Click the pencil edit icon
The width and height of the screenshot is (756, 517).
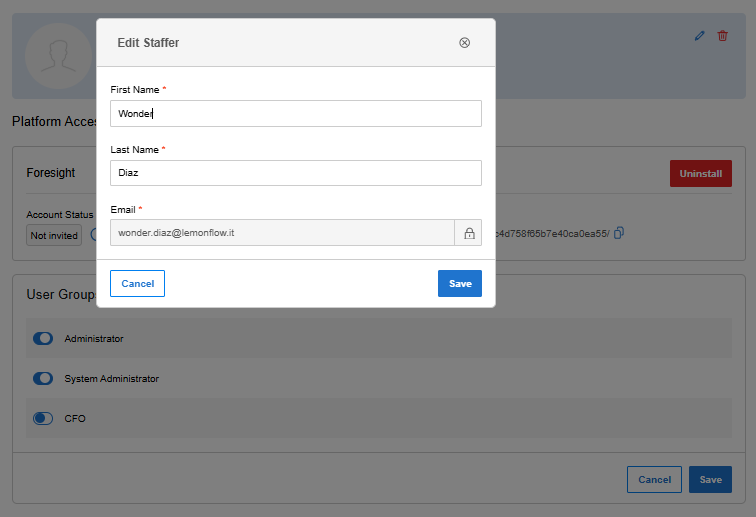tap(700, 36)
